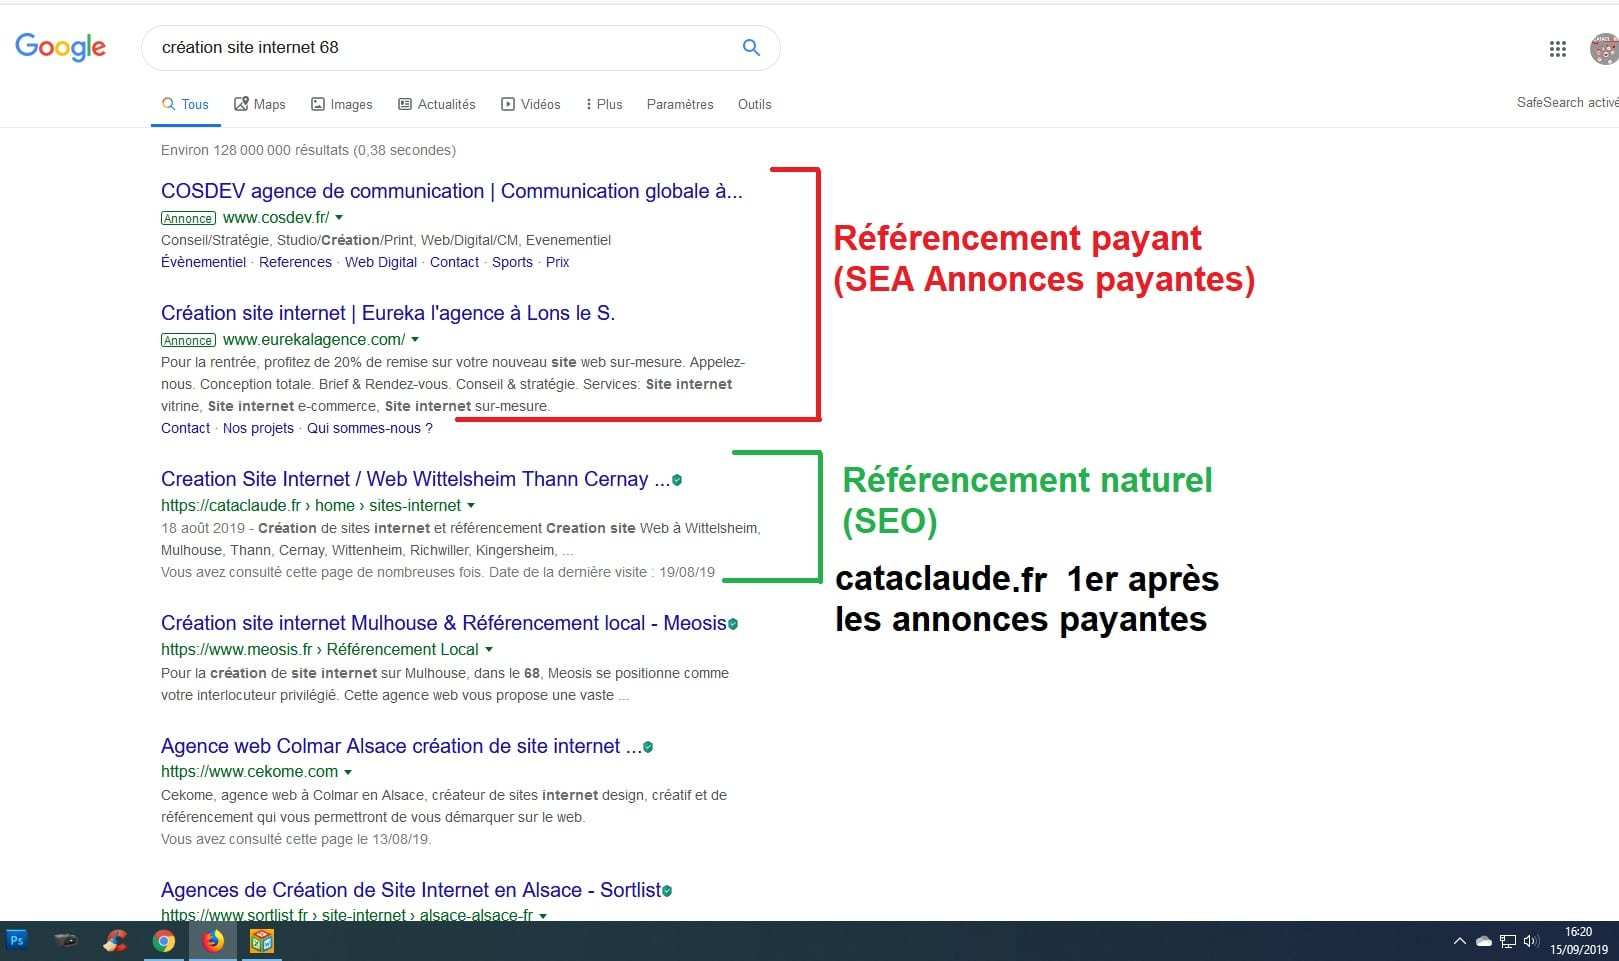Click the References sitelink under COSDEV
Viewport: 1619px width, 961px height.
point(295,262)
